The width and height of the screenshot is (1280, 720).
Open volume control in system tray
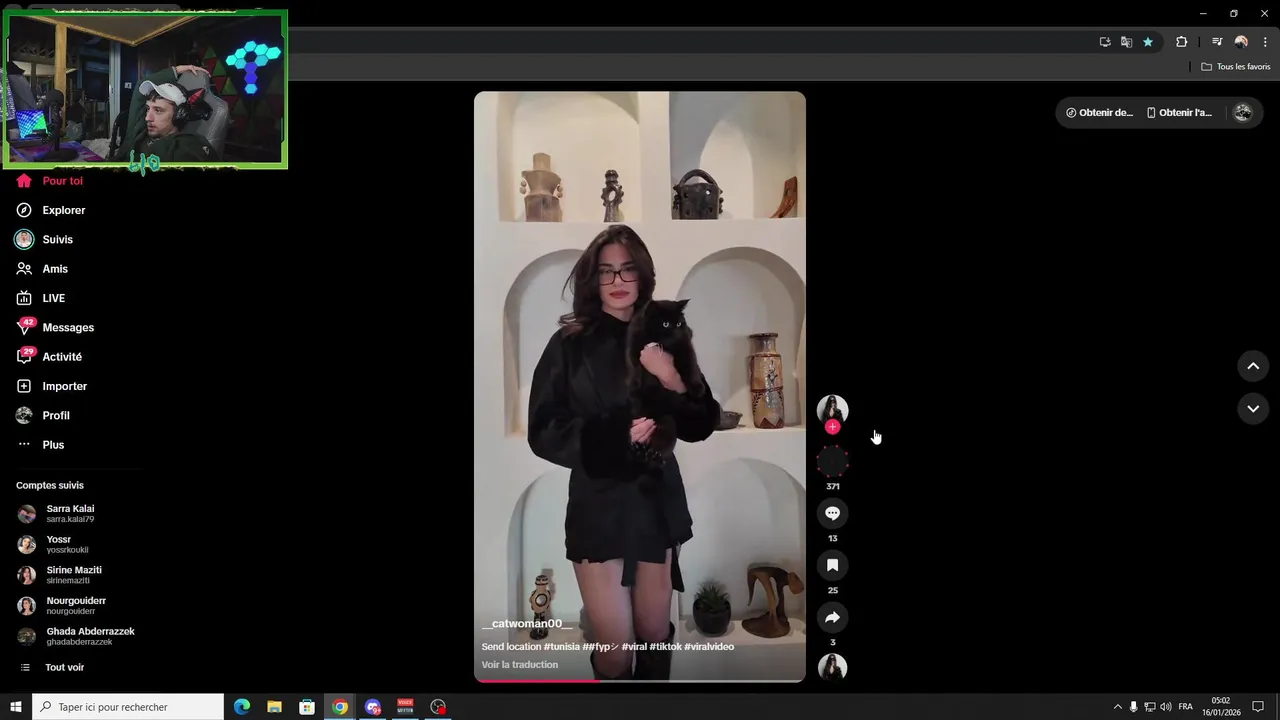(1166, 707)
